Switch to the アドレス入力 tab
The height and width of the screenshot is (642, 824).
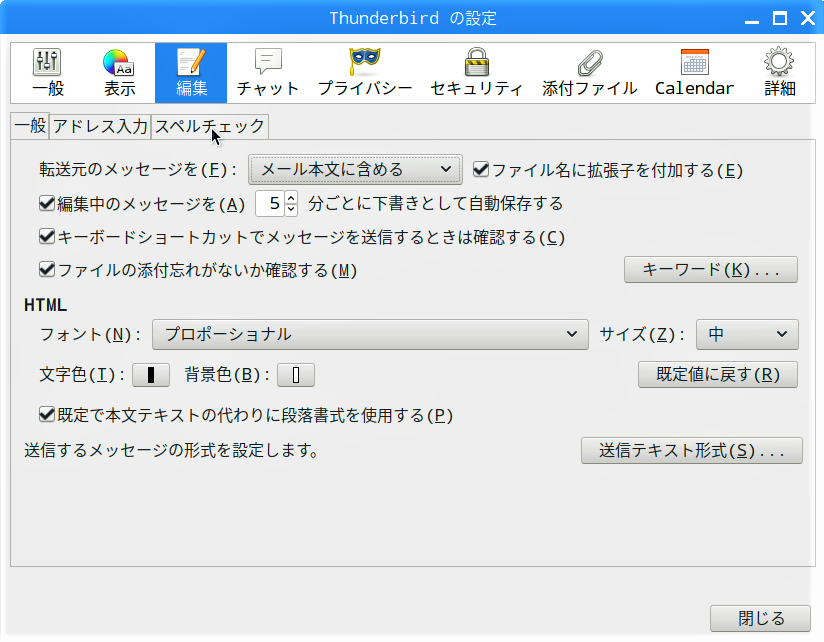tap(100, 127)
